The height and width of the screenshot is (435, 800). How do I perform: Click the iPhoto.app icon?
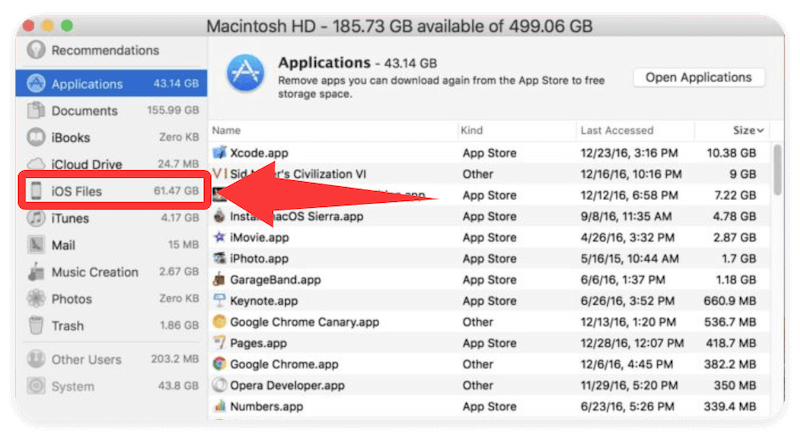219,258
